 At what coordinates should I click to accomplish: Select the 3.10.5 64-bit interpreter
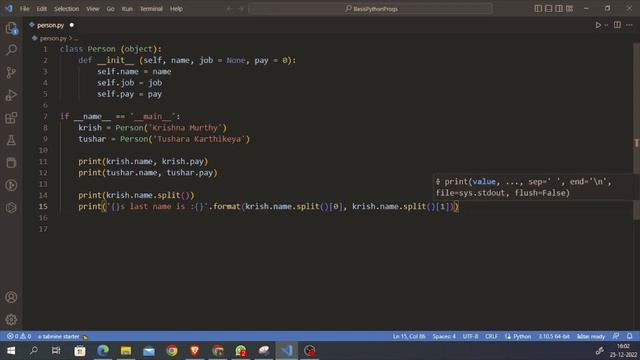[x=554, y=336]
